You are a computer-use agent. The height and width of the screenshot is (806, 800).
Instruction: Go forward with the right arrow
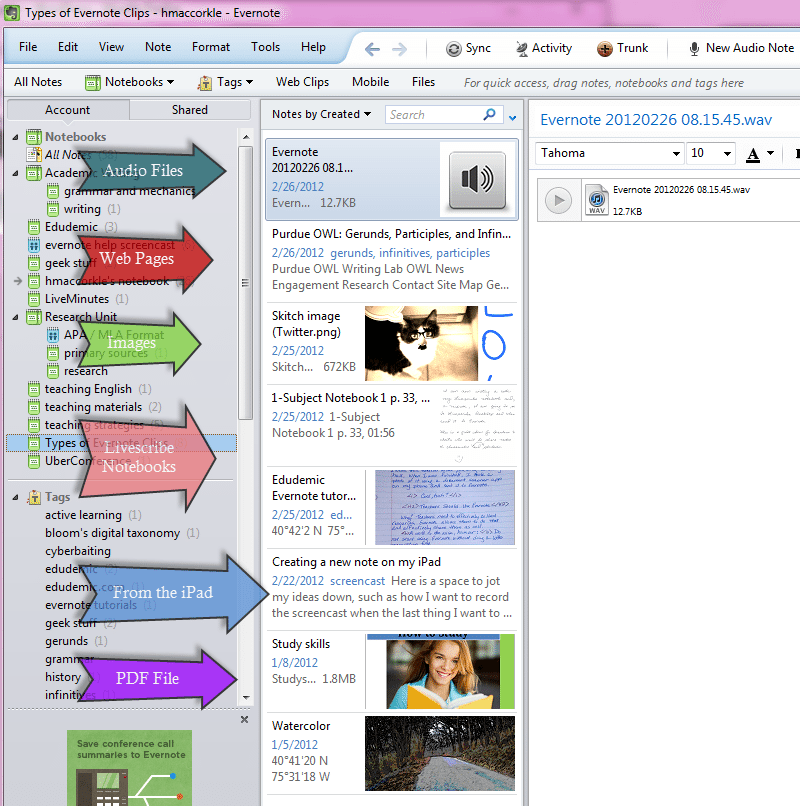[399, 49]
